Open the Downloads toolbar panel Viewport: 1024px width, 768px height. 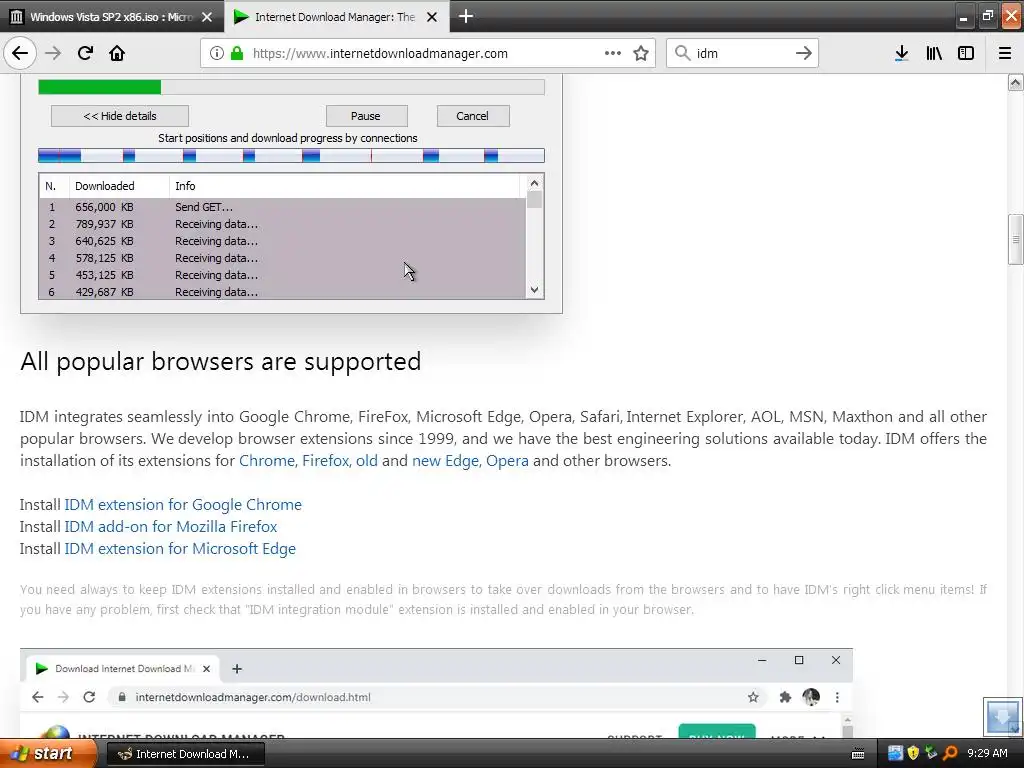[x=901, y=53]
